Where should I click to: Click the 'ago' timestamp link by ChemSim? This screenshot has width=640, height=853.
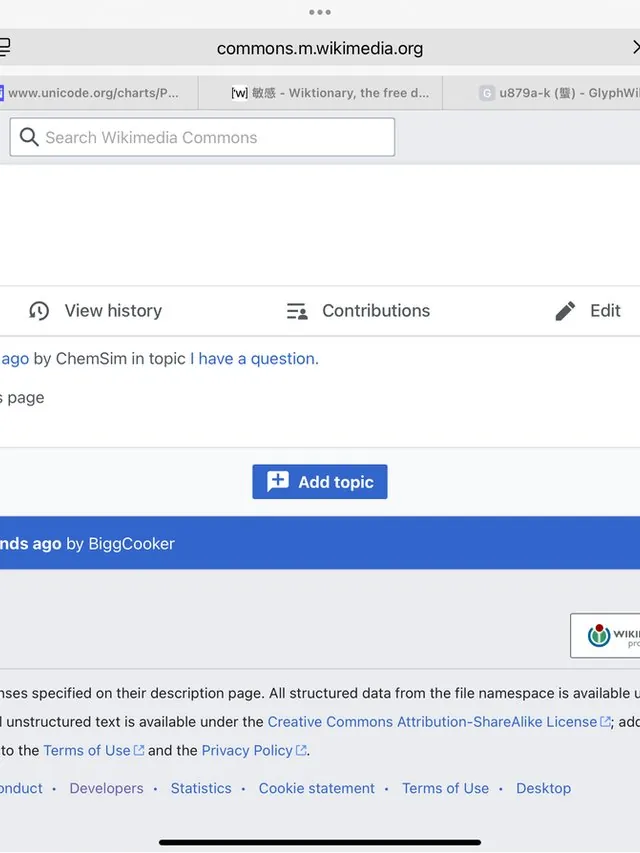(15, 359)
